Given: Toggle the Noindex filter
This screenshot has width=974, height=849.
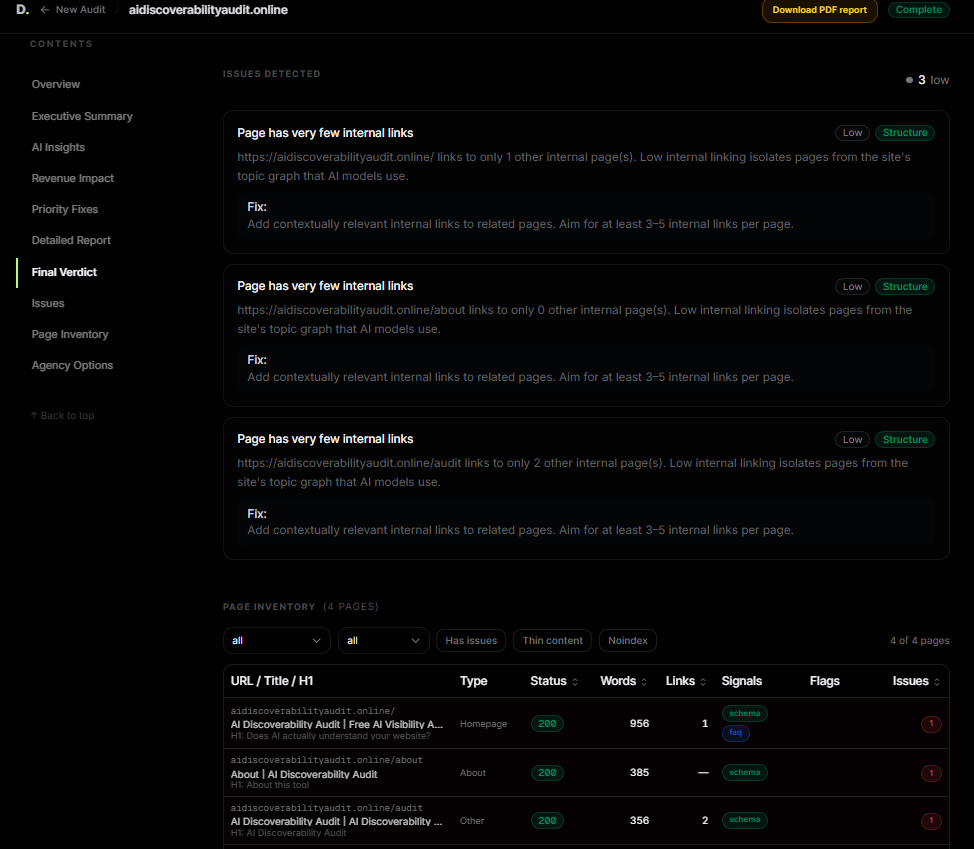Looking at the screenshot, I should pos(627,641).
